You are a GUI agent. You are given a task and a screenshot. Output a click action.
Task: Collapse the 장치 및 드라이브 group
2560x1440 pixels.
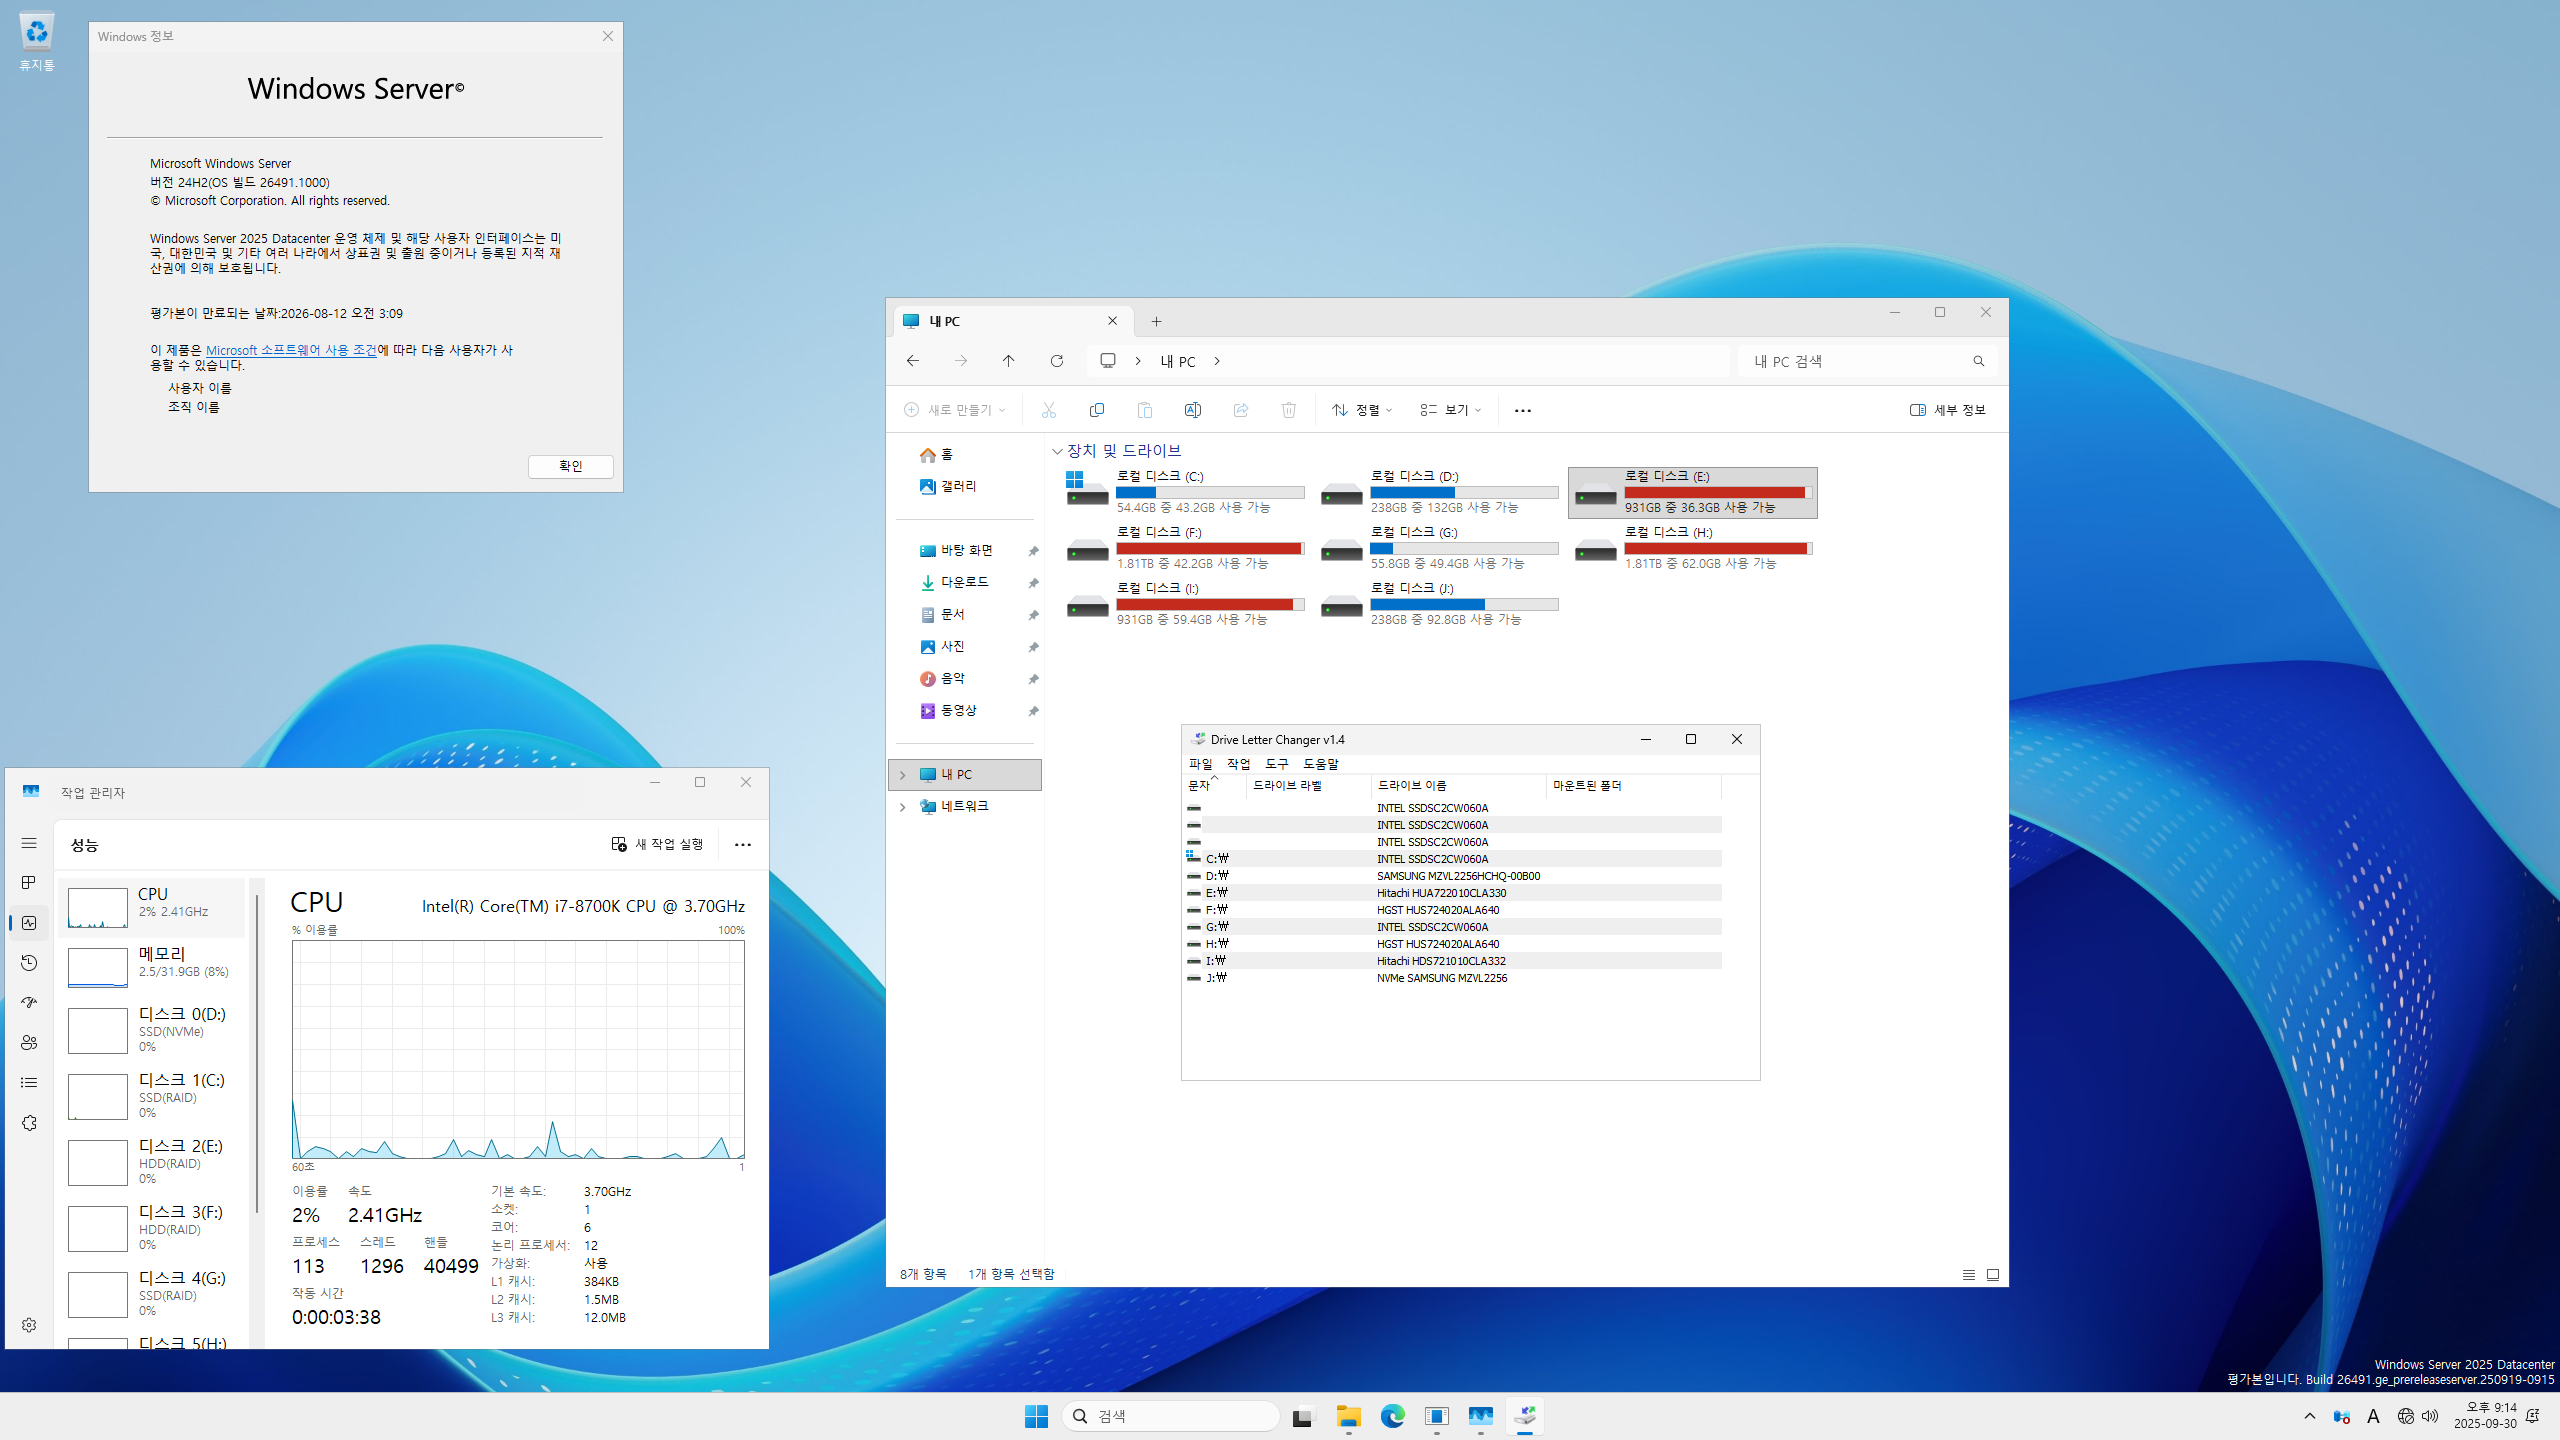[1057, 451]
